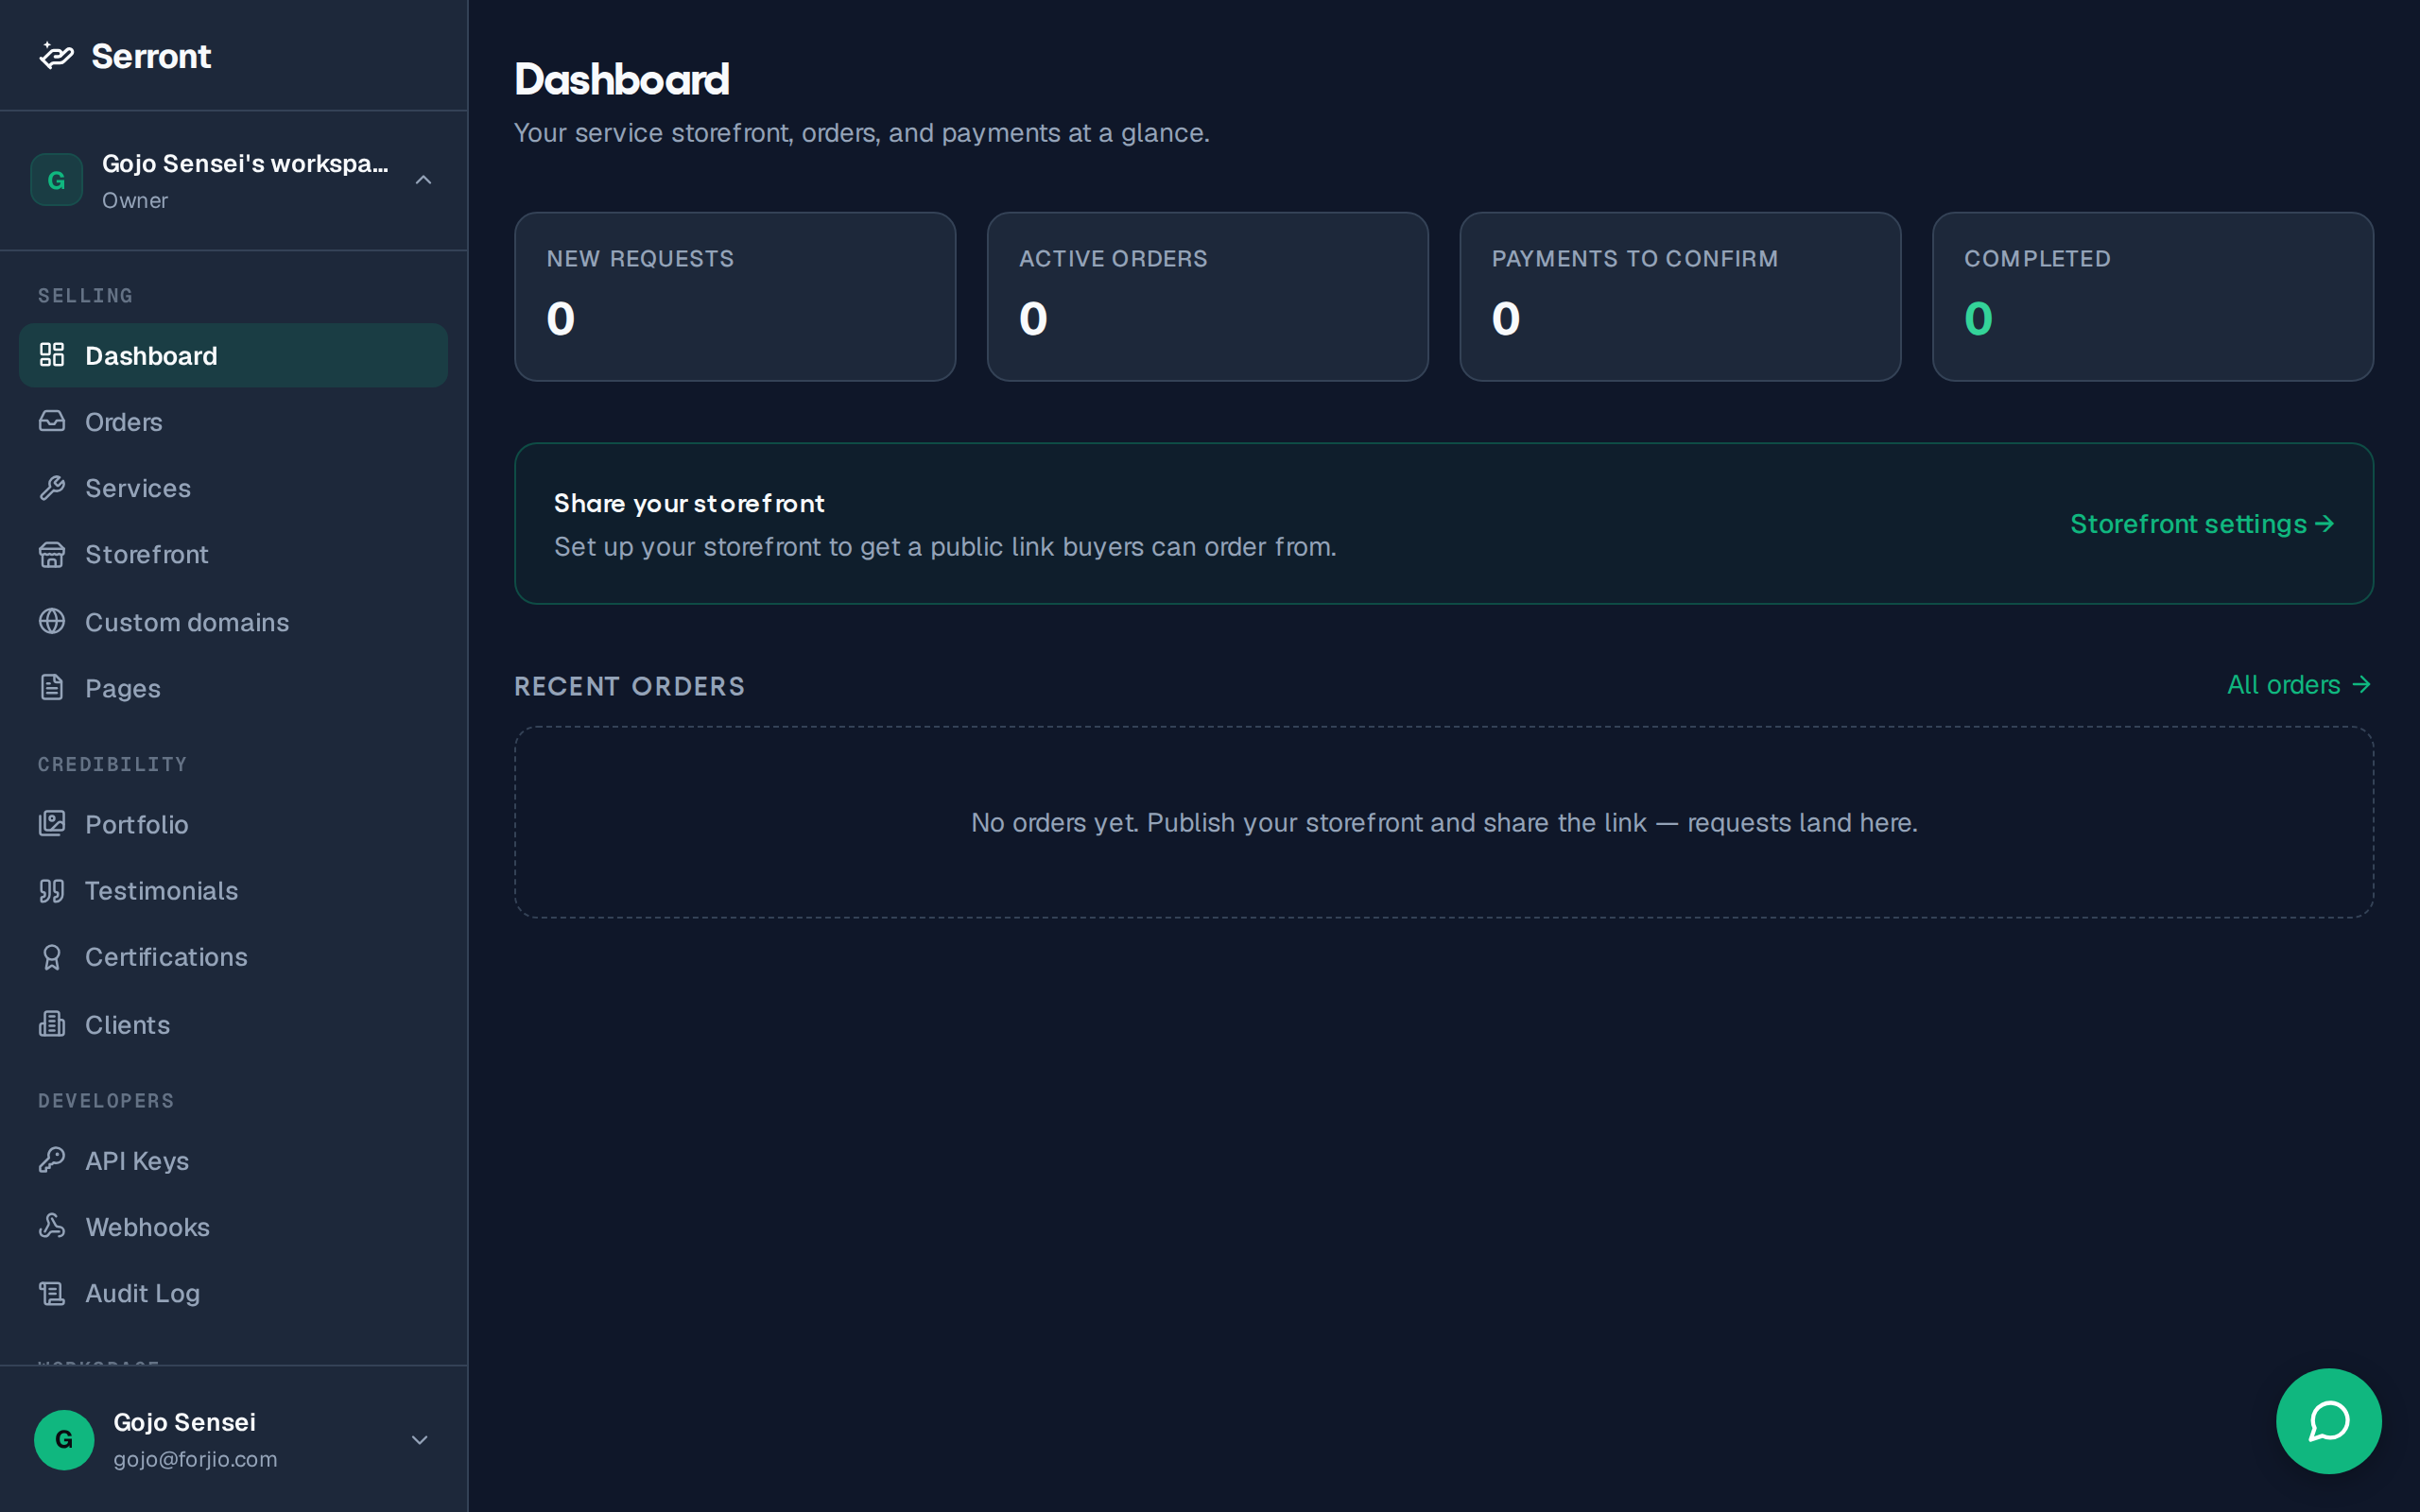Click Gojo Sensei's workspace selector

(233, 180)
